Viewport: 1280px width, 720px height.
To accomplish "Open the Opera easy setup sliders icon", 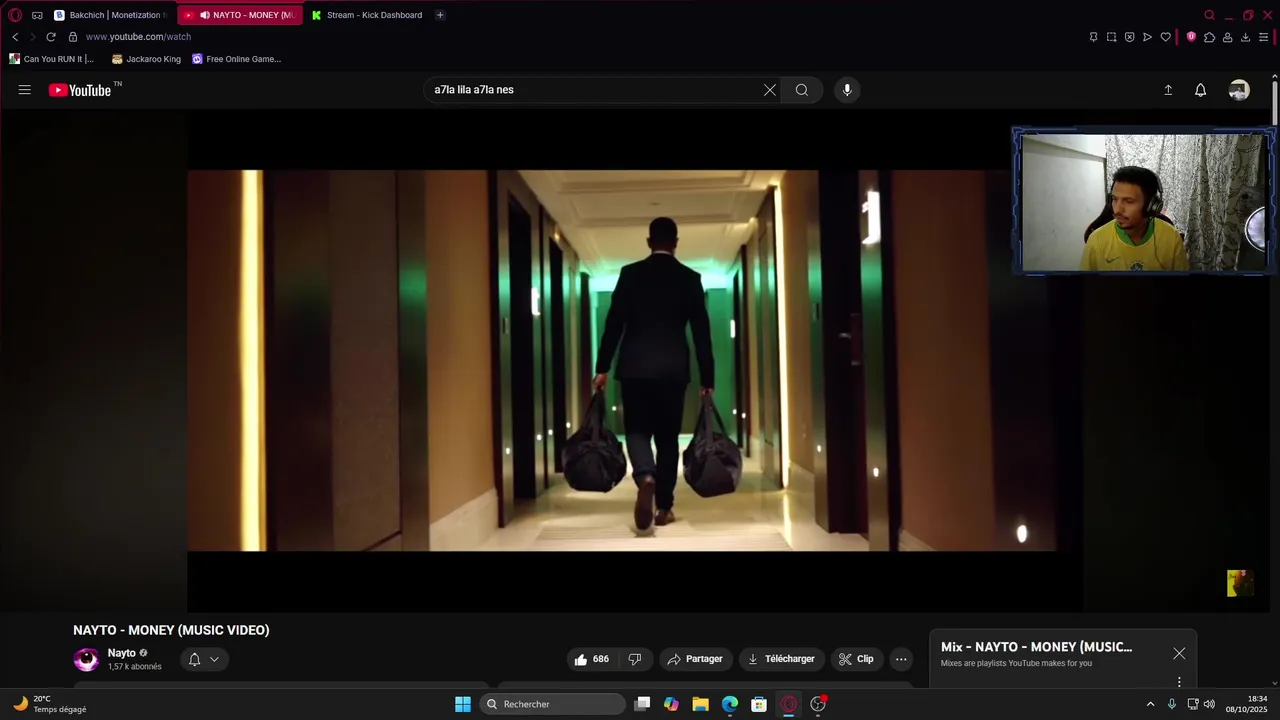I will [x=1263, y=37].
